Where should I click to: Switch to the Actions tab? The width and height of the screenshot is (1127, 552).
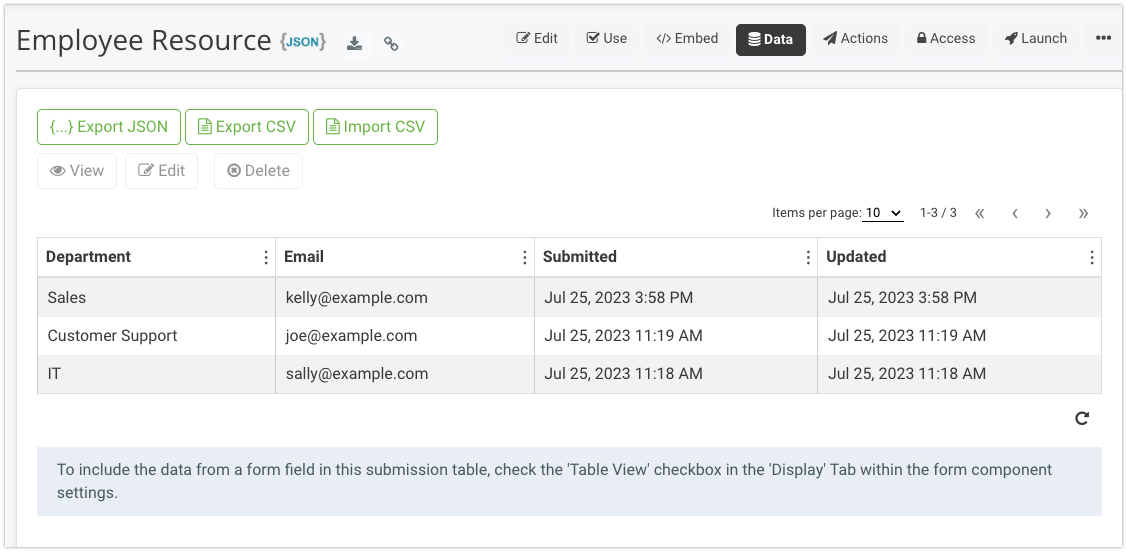tap(855, 39)
